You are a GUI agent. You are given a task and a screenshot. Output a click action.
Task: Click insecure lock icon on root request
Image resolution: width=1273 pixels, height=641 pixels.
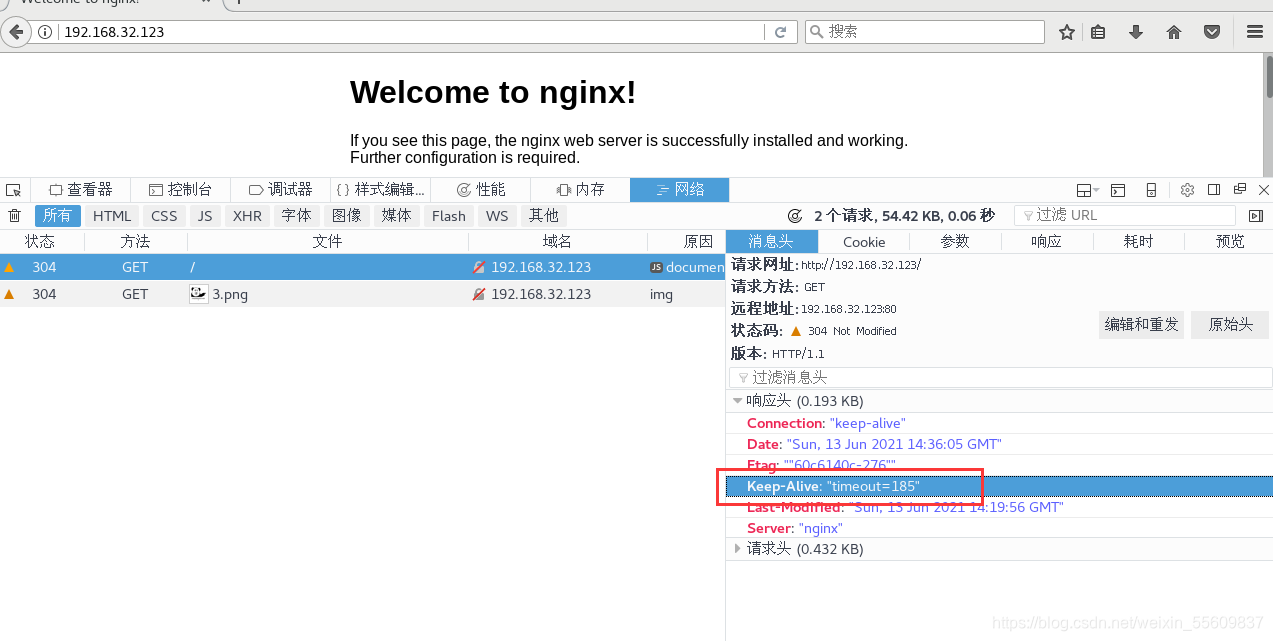tap(479, 268)
